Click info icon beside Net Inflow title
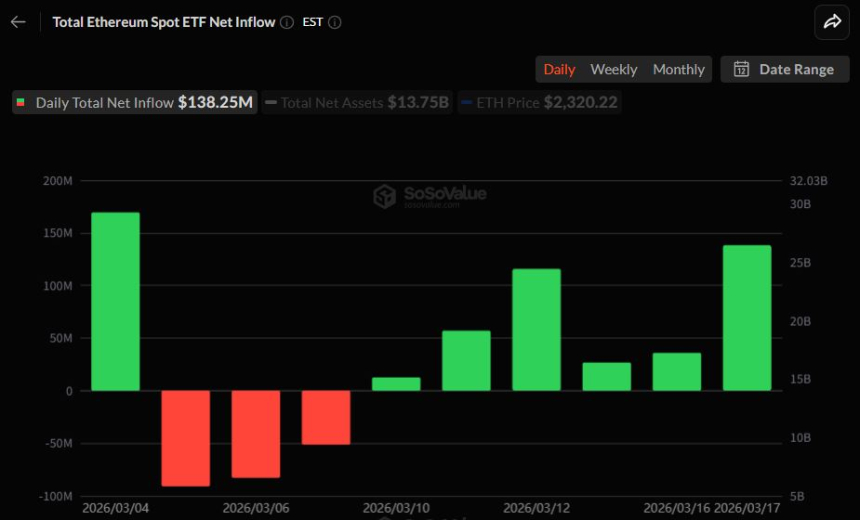Screen dimensions: 860x520 [x=287, y=22]
